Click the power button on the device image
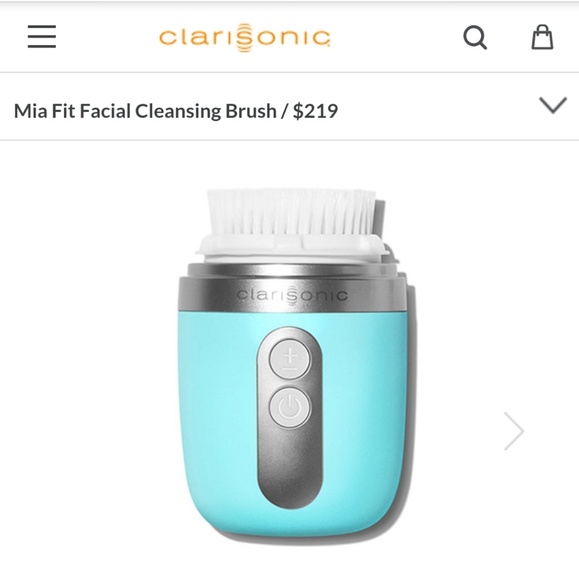Screen dimensions: 579x580 [x=290, y=408]
